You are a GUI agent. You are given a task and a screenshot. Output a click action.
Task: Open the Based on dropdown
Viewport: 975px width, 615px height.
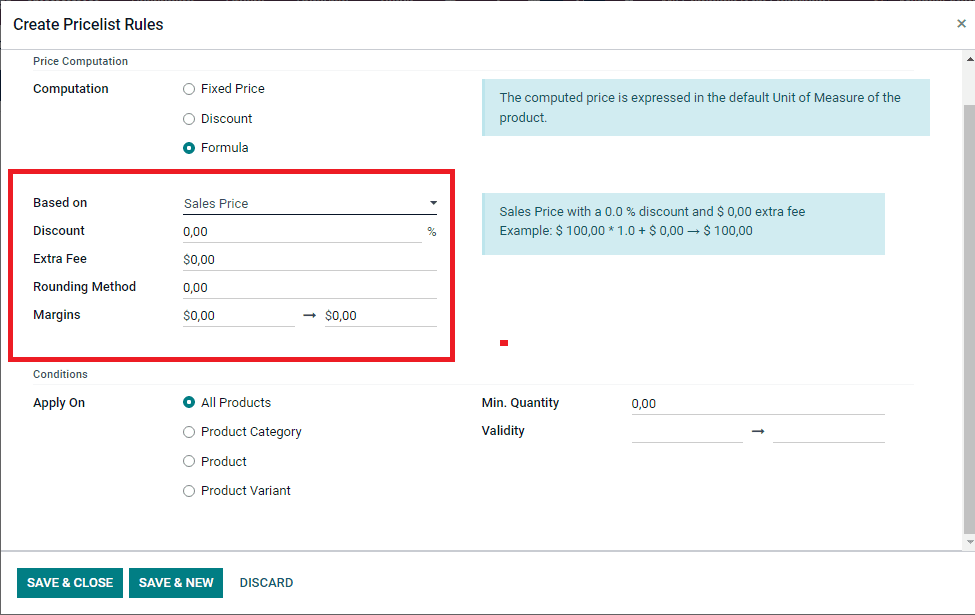(432, 202)
